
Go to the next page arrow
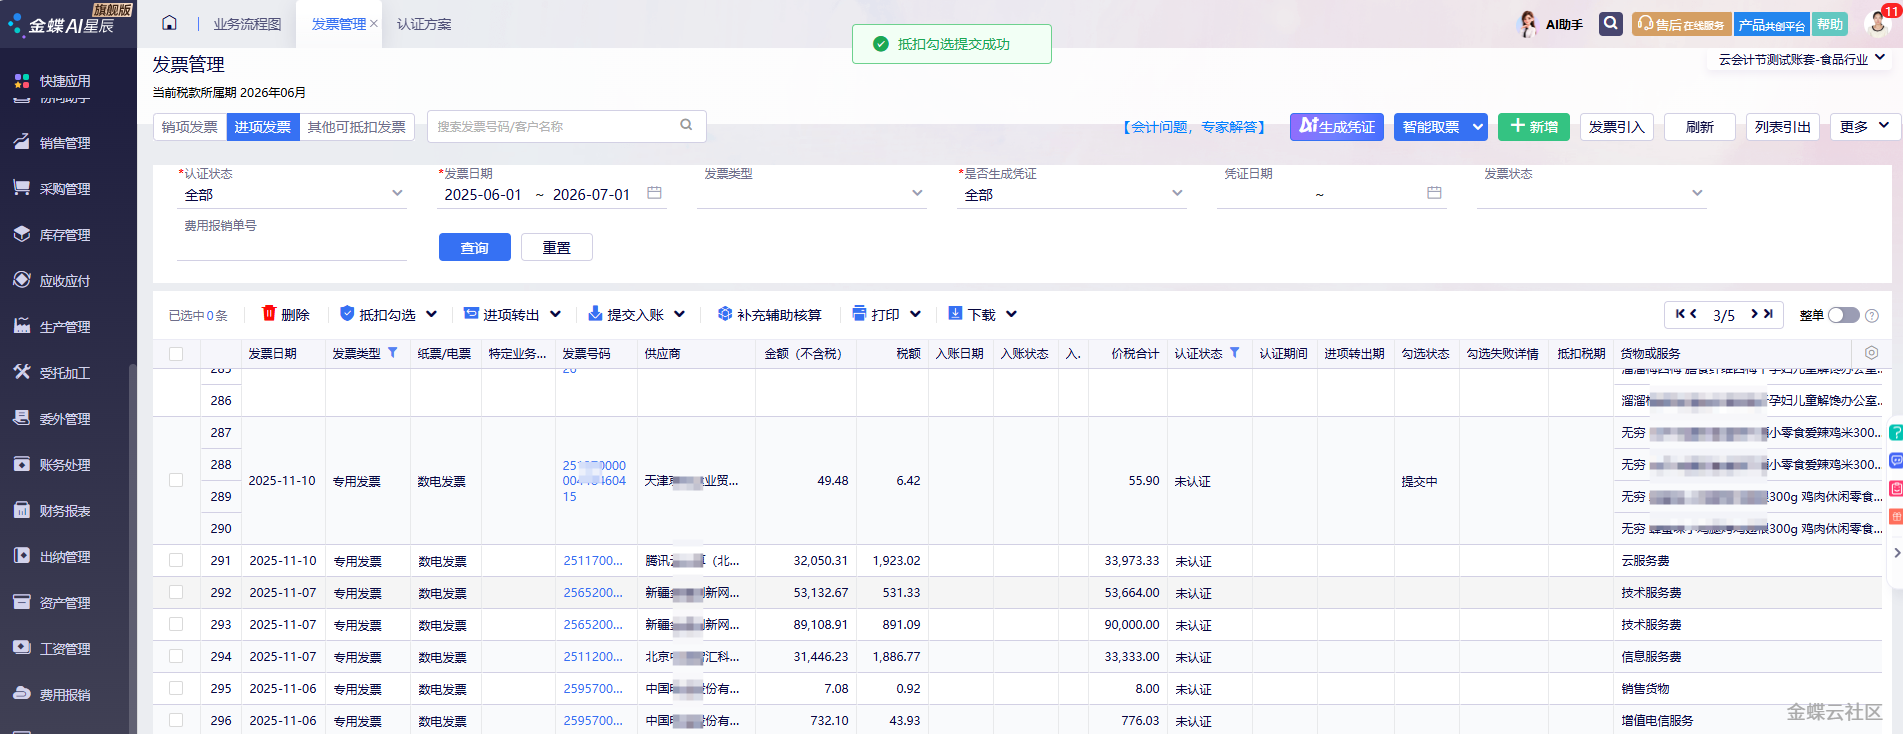[x=1754, y=314]
